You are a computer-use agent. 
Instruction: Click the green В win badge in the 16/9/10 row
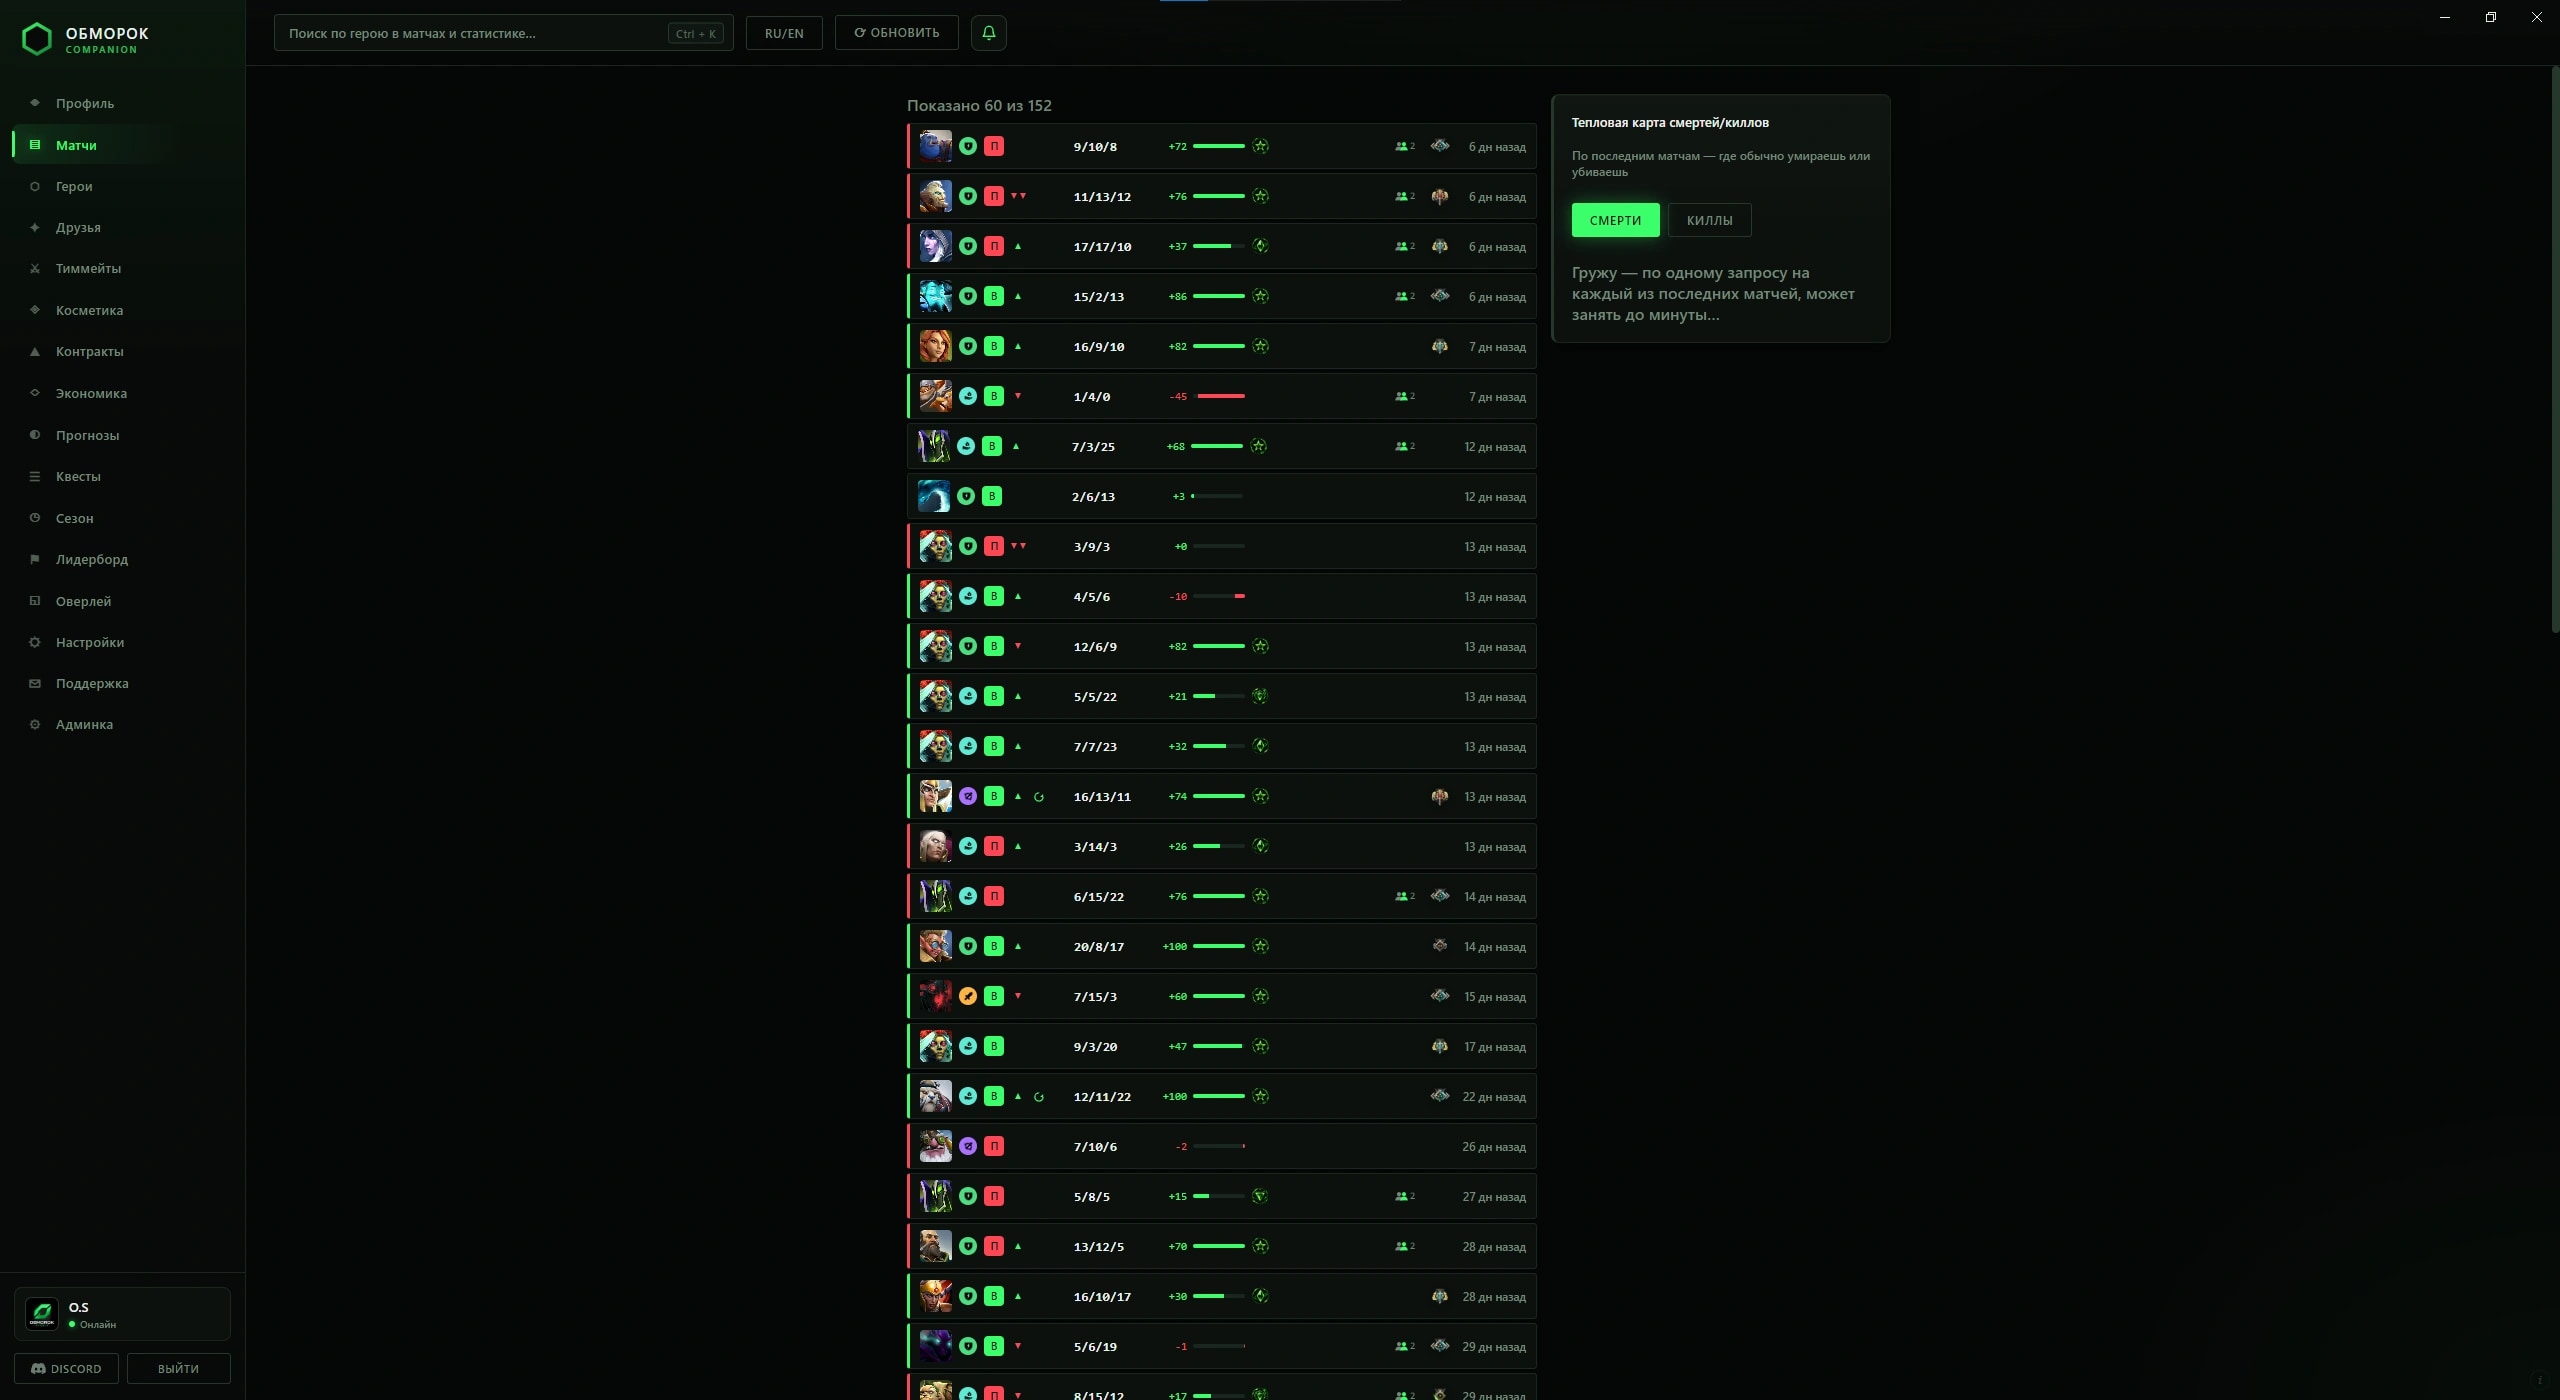pos(993,346)
